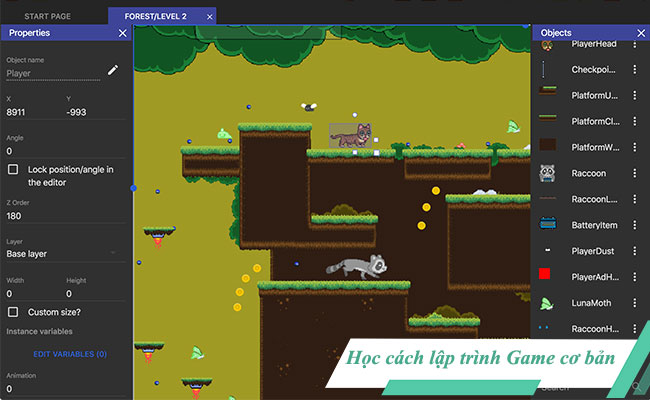Open the three-dot menu for RaccoonL...
The width and height of the screenshot is (650, 400).
coord(634,199)
